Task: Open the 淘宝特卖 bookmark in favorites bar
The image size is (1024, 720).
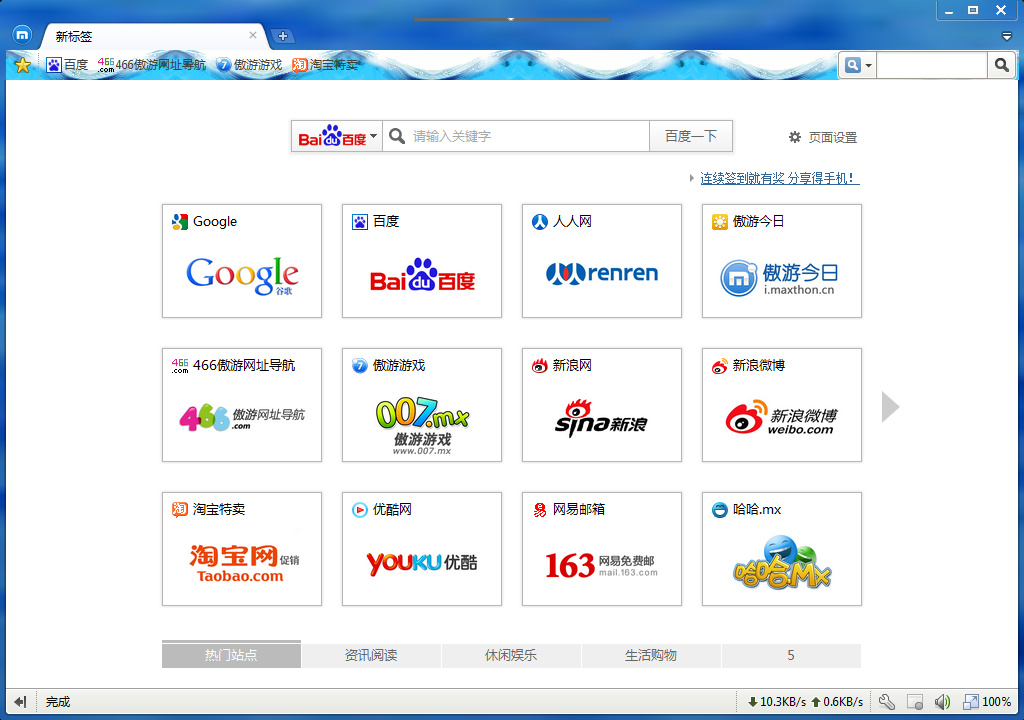Action: pos(325,65)
